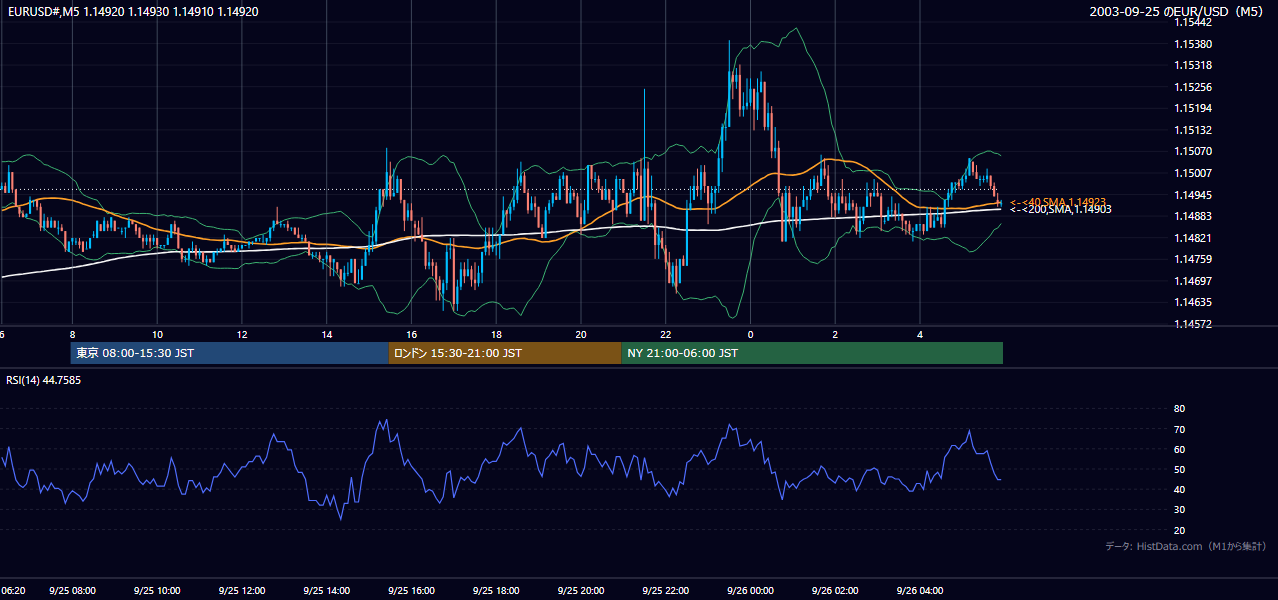
Task: Click hour marker 16 under the price chart
Action: (412, 334)
